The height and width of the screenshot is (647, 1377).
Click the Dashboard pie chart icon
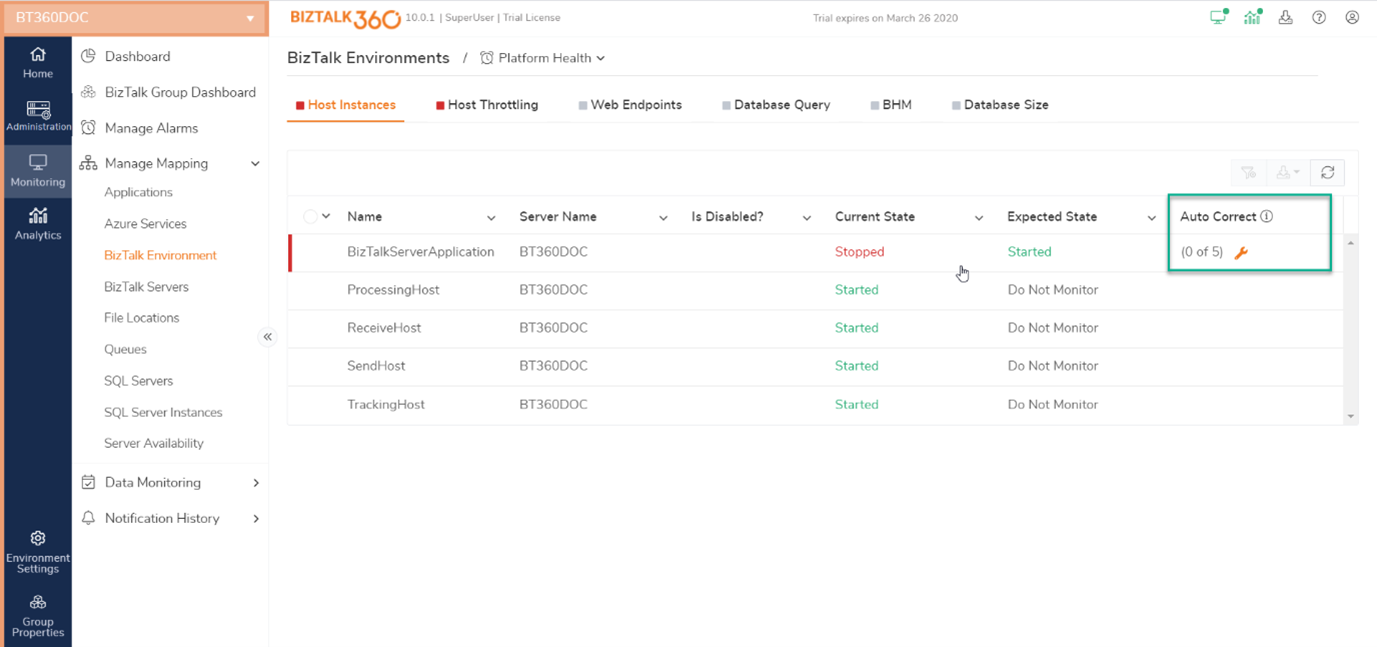pos(88,56)
